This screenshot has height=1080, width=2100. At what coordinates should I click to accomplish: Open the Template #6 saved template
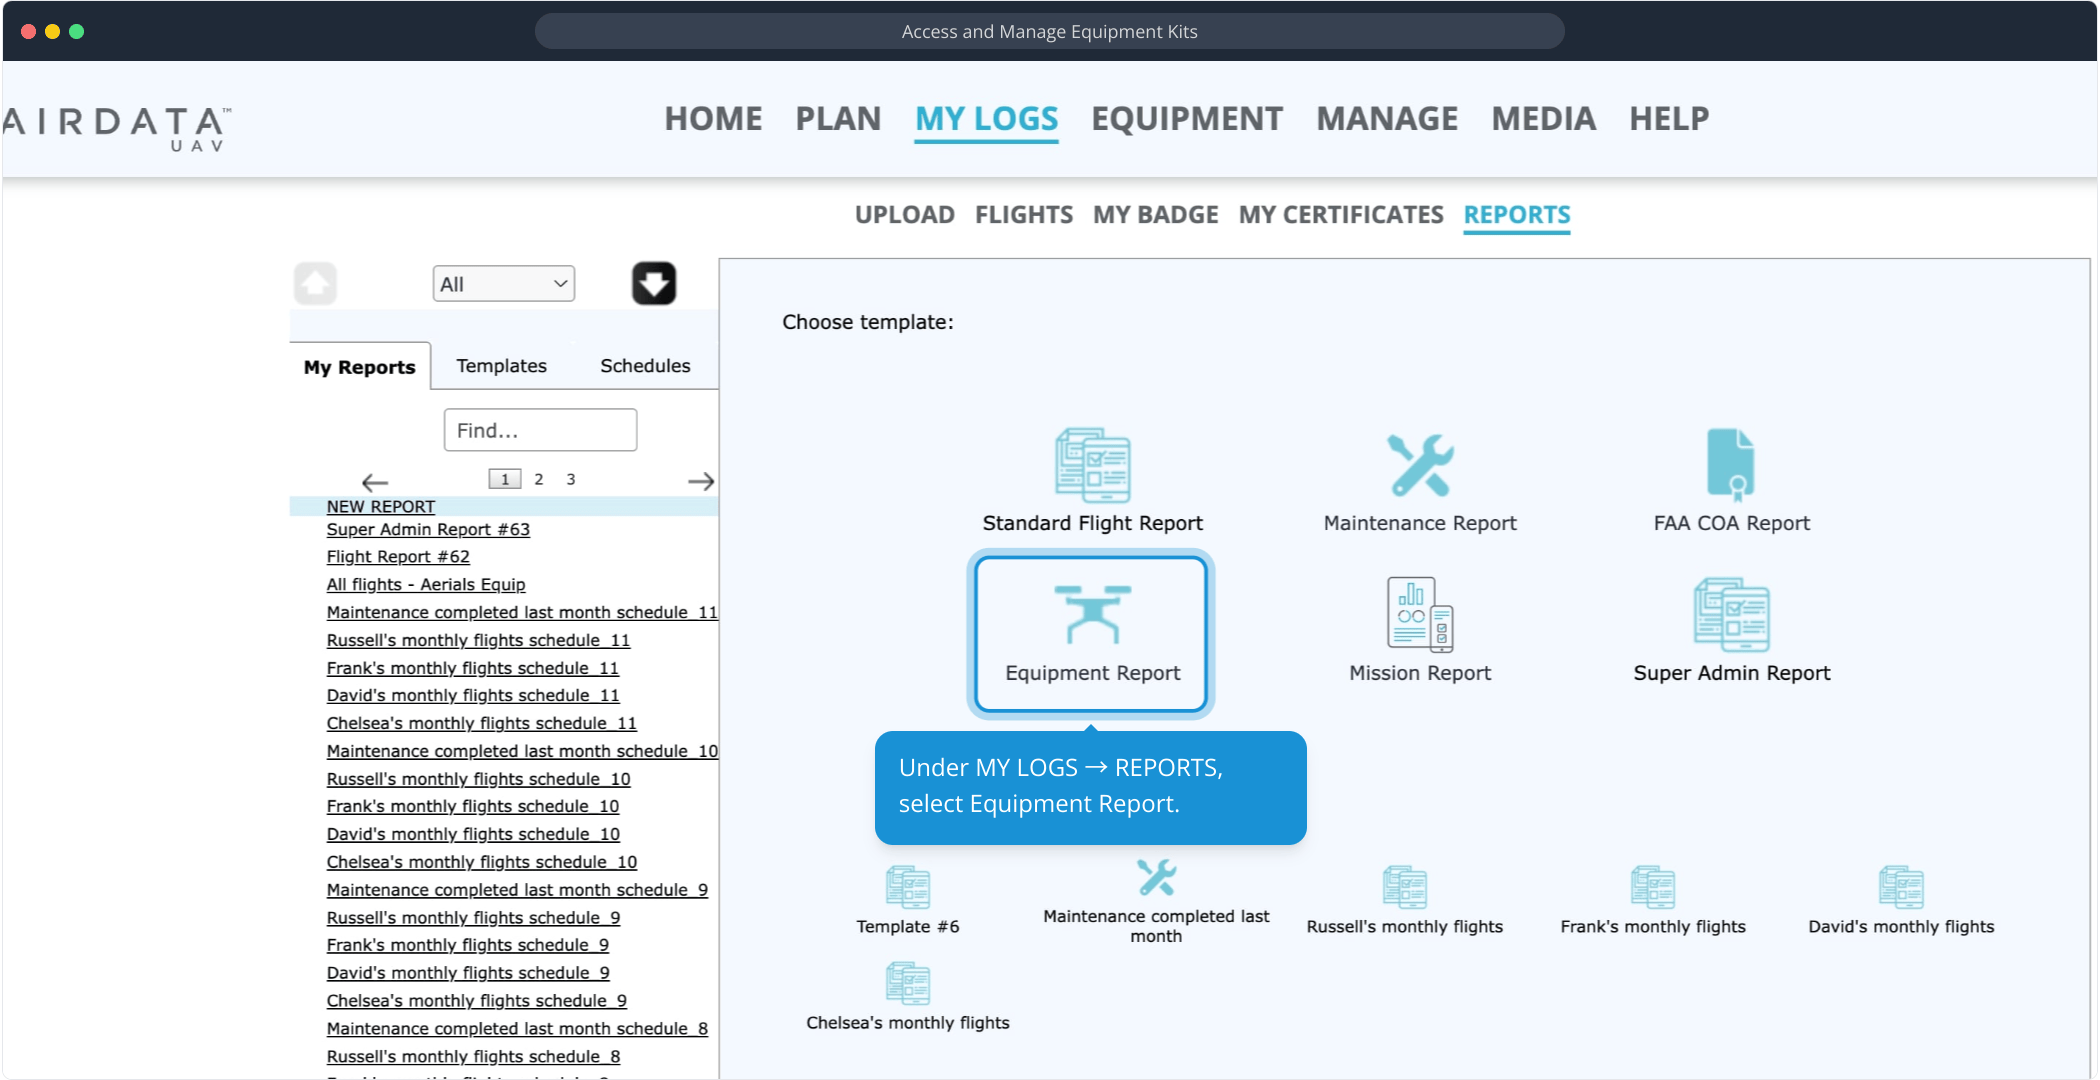coord(907,888)
